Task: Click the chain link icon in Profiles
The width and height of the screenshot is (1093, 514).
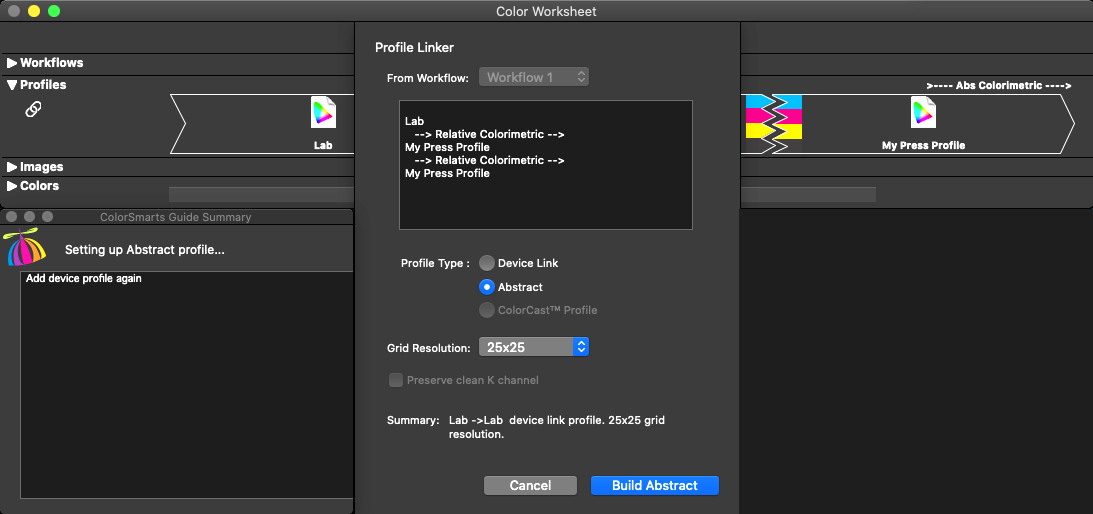Action: [33, 110]
